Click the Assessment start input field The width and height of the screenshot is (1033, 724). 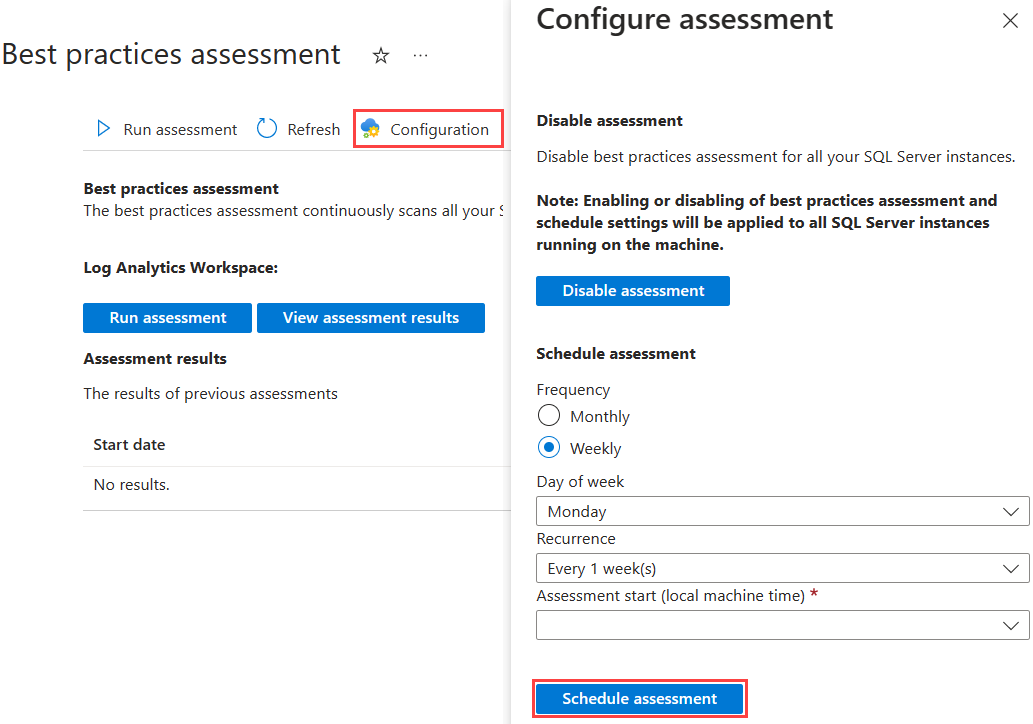tap(780, 625)
